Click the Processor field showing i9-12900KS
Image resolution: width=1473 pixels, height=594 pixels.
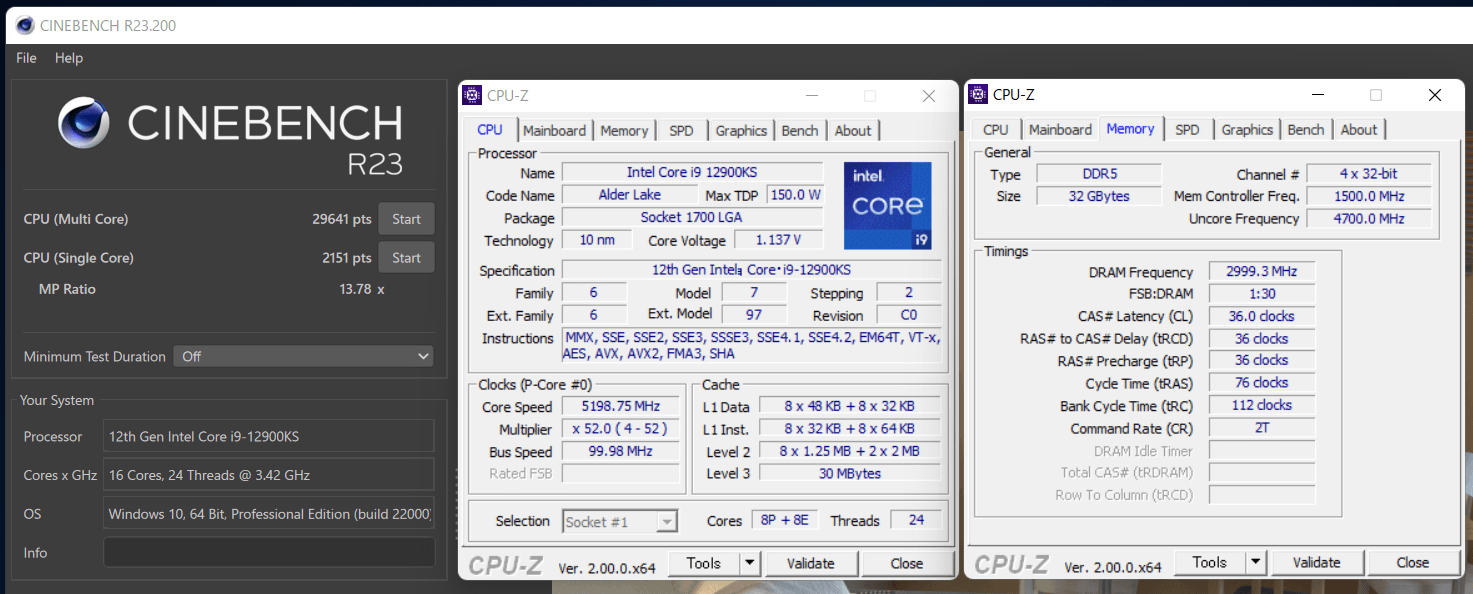(269, 436)
